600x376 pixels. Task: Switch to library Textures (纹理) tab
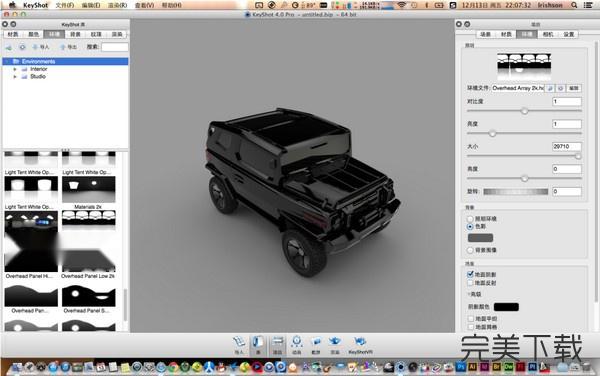[96, 34]
